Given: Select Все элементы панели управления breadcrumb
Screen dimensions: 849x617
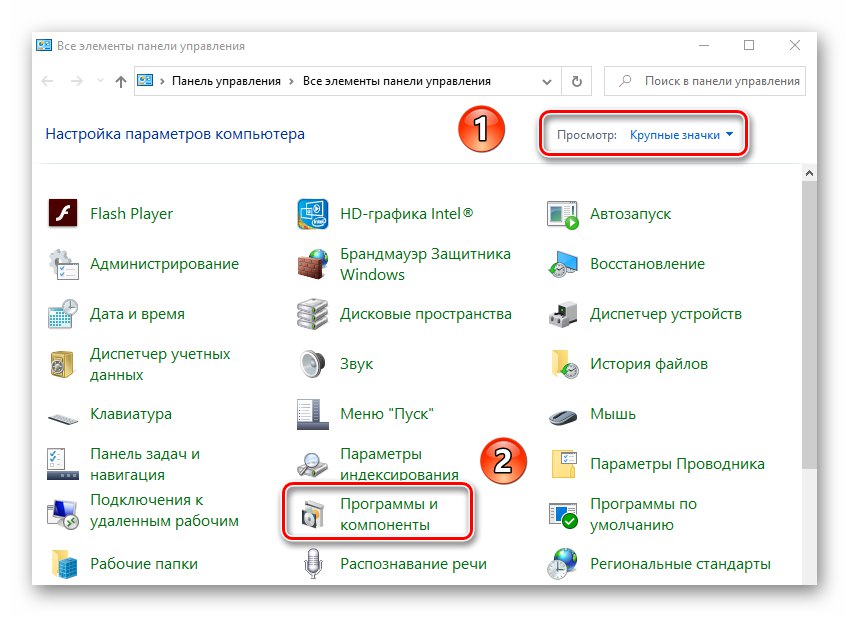Looking at the screenshot, I should coord(397,81).
